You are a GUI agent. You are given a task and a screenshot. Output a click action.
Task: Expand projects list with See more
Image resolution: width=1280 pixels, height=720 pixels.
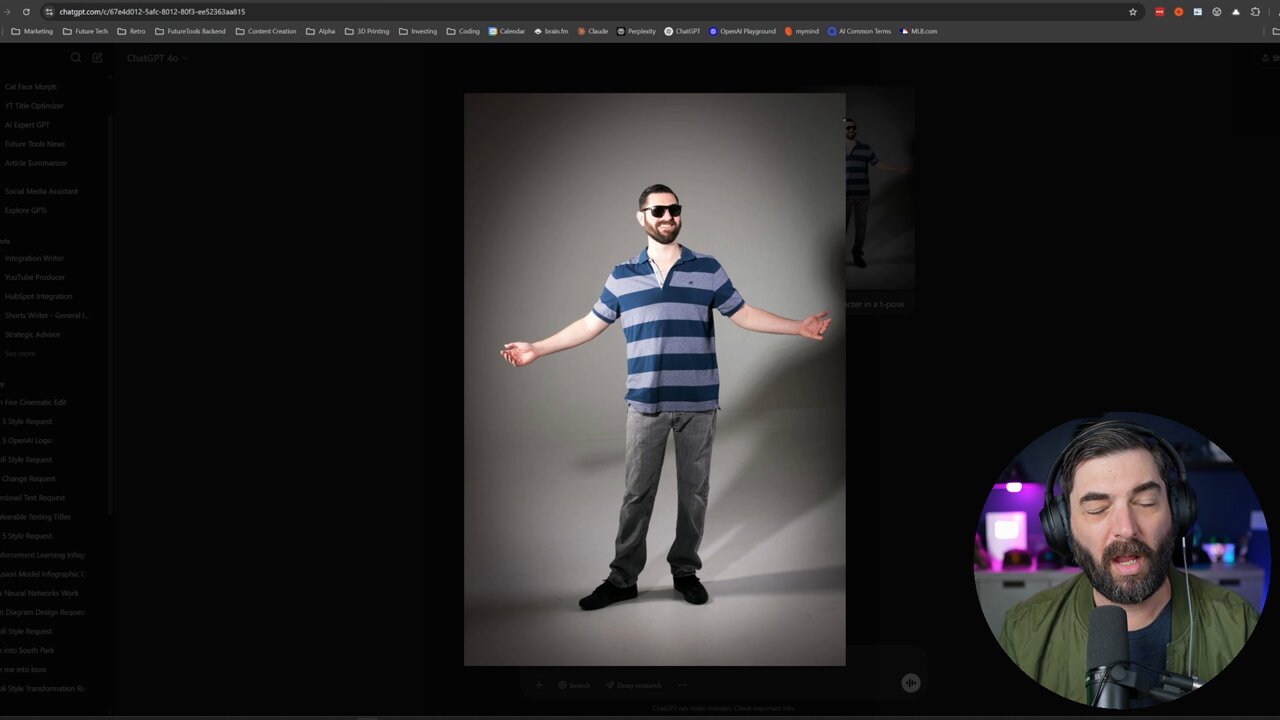pos(20,353)
